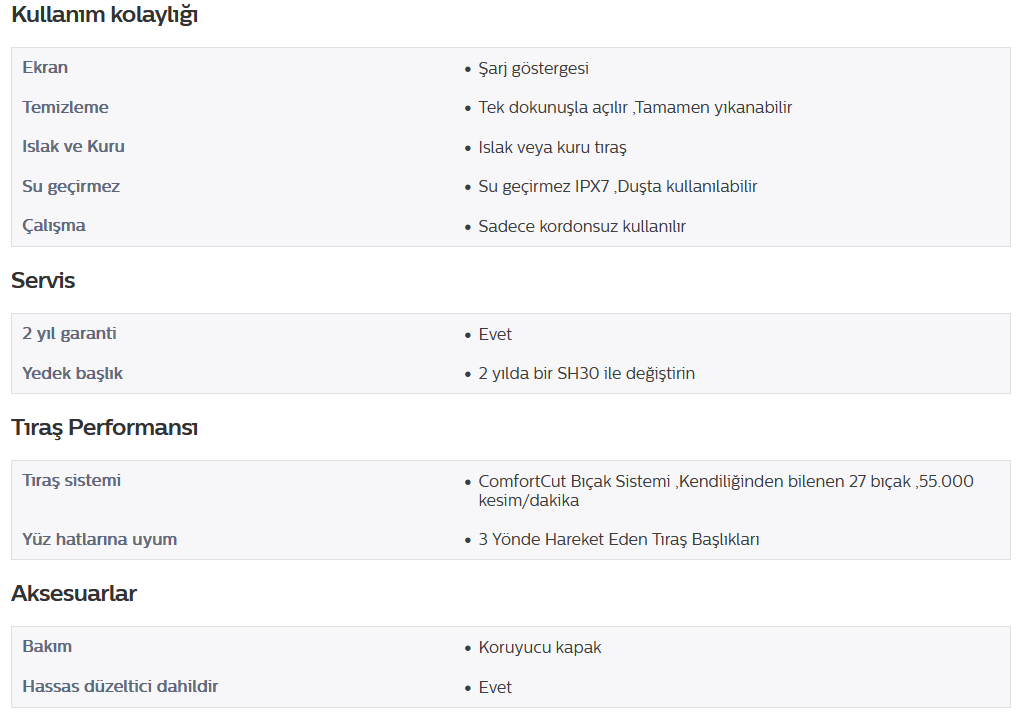1029x719 pixels.
Task: Click the Tıraş Performansı section heading
Action: pyautogui.click(x=105, y=428)
